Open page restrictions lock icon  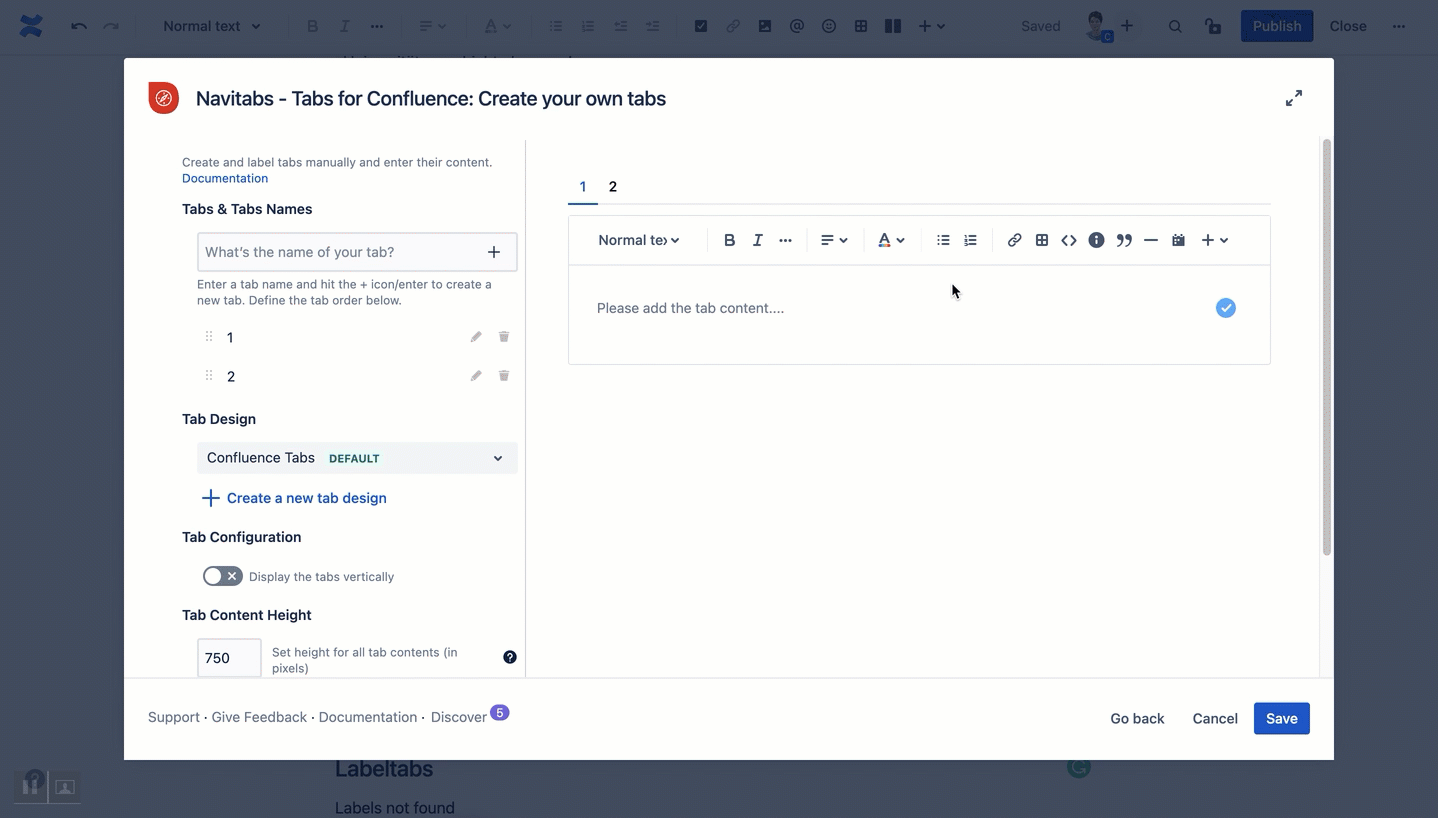1213,26
